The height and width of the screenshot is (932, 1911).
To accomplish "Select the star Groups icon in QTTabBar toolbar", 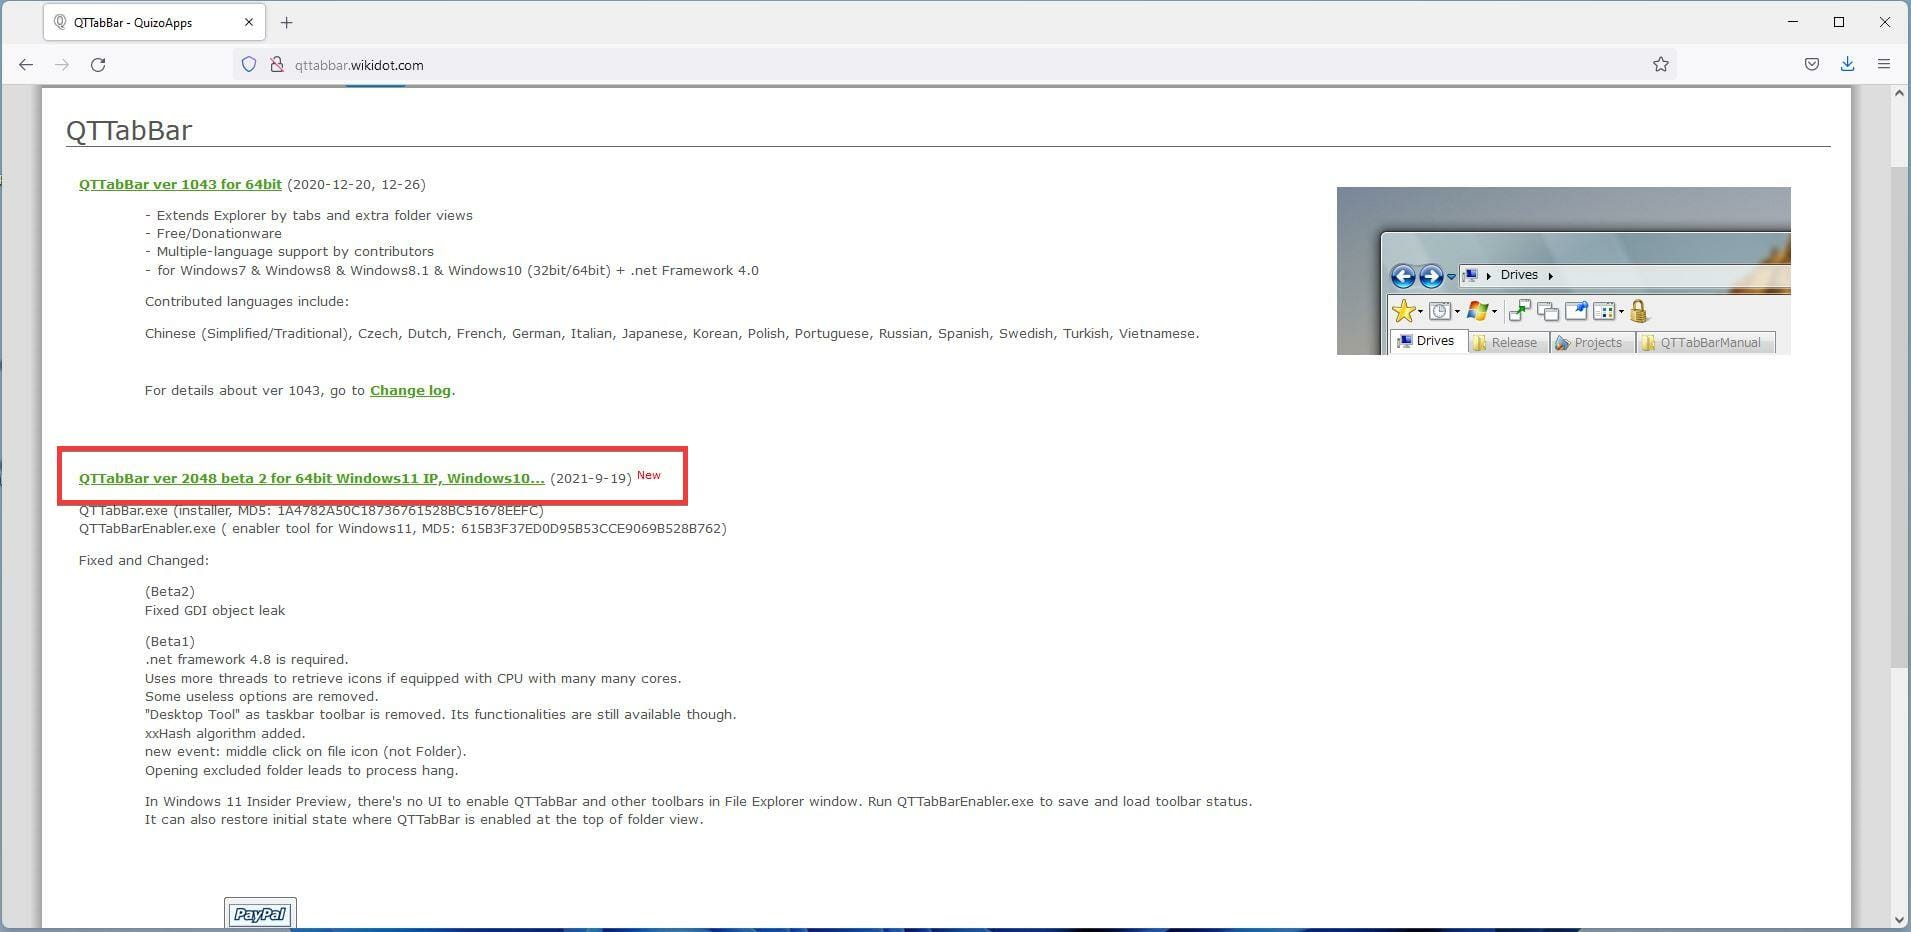I will [x=1403, y=311].
